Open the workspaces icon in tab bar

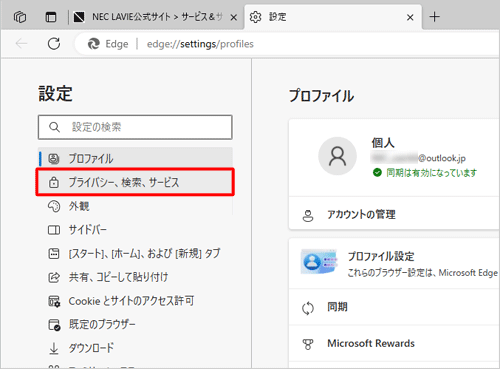[x=20, y=17]
